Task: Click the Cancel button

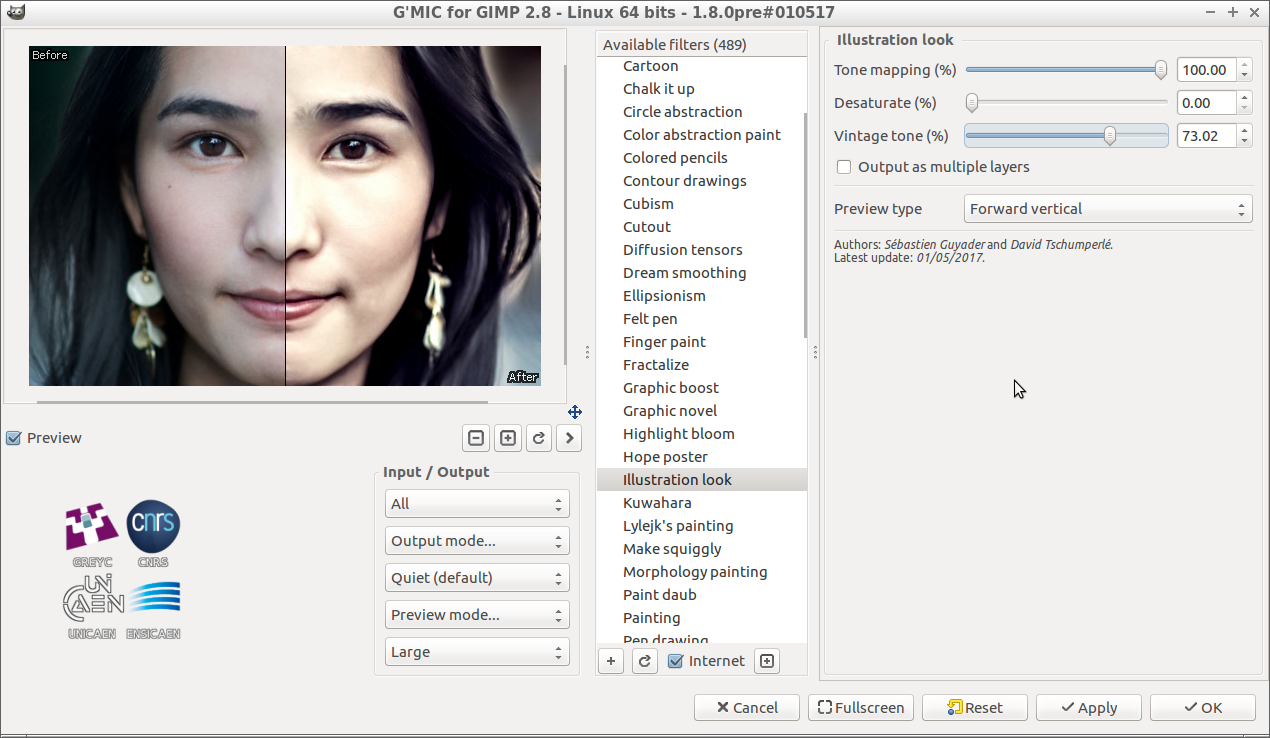Action: pyautogui.click(x=747, y=708)
